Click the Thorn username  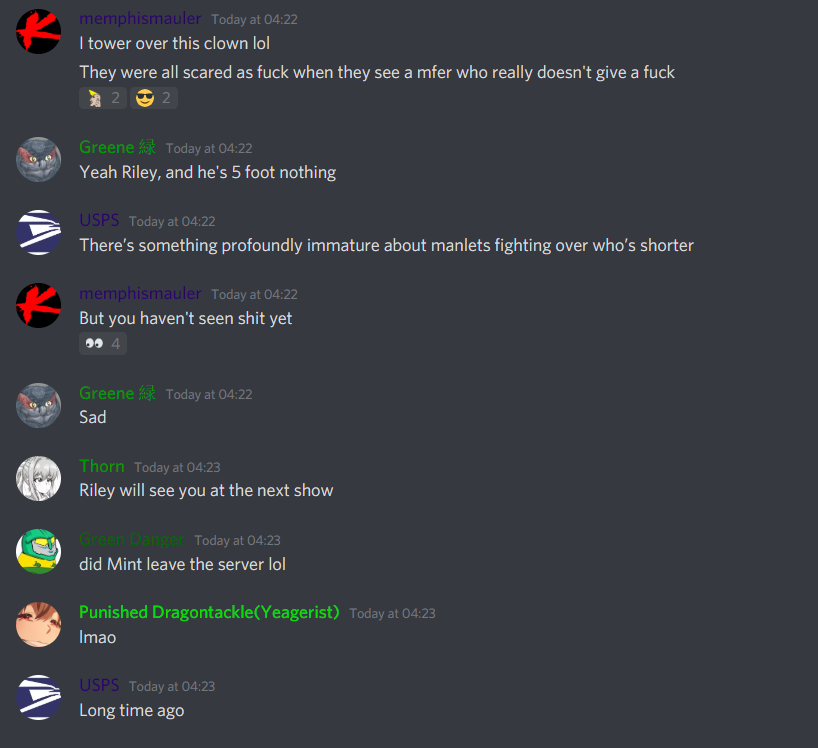pos(102,466)
